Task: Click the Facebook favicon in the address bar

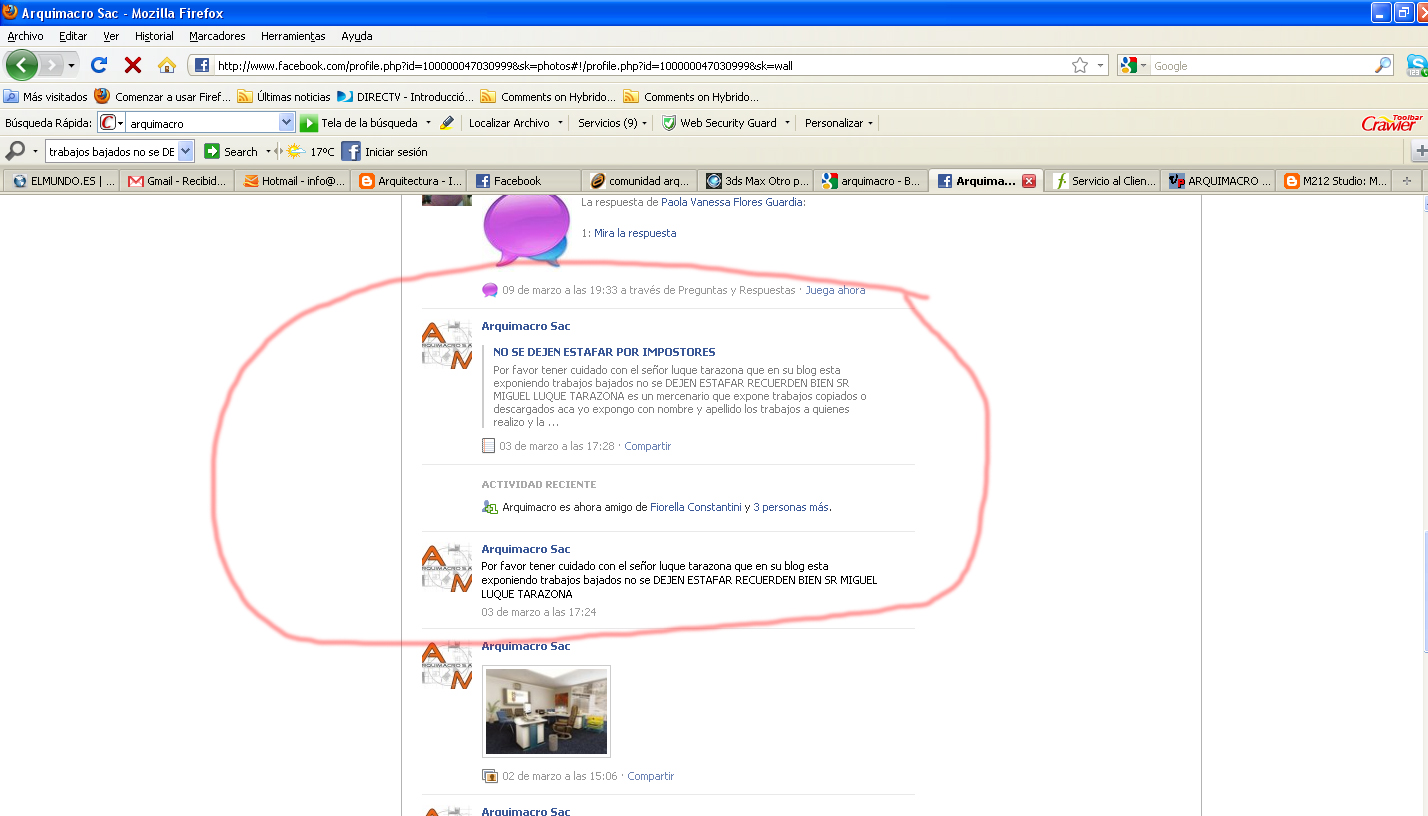Action: click(202, 66)
